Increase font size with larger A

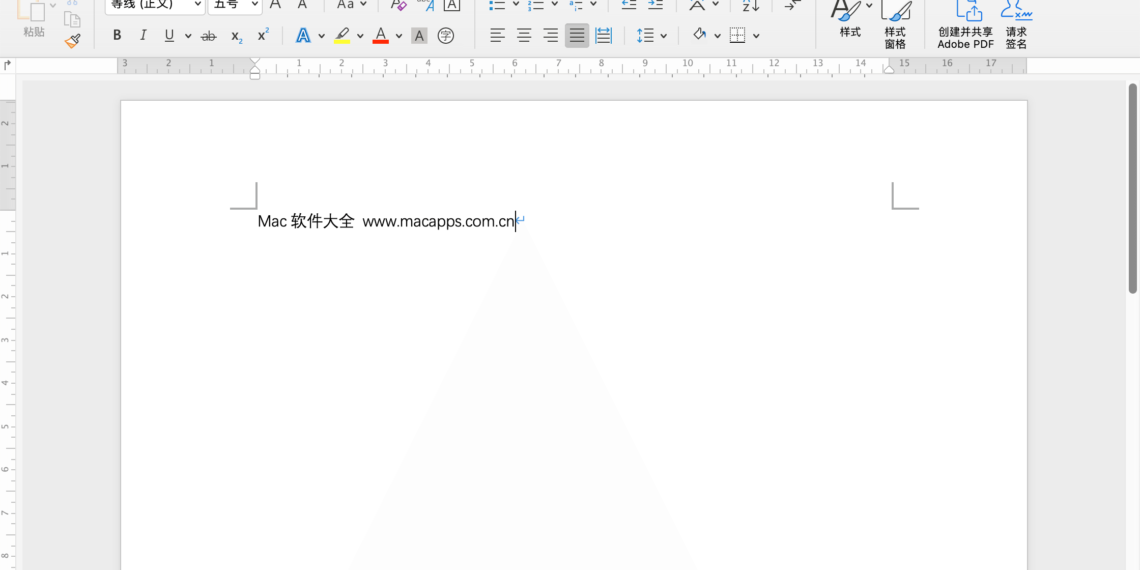tap(275, 4)
